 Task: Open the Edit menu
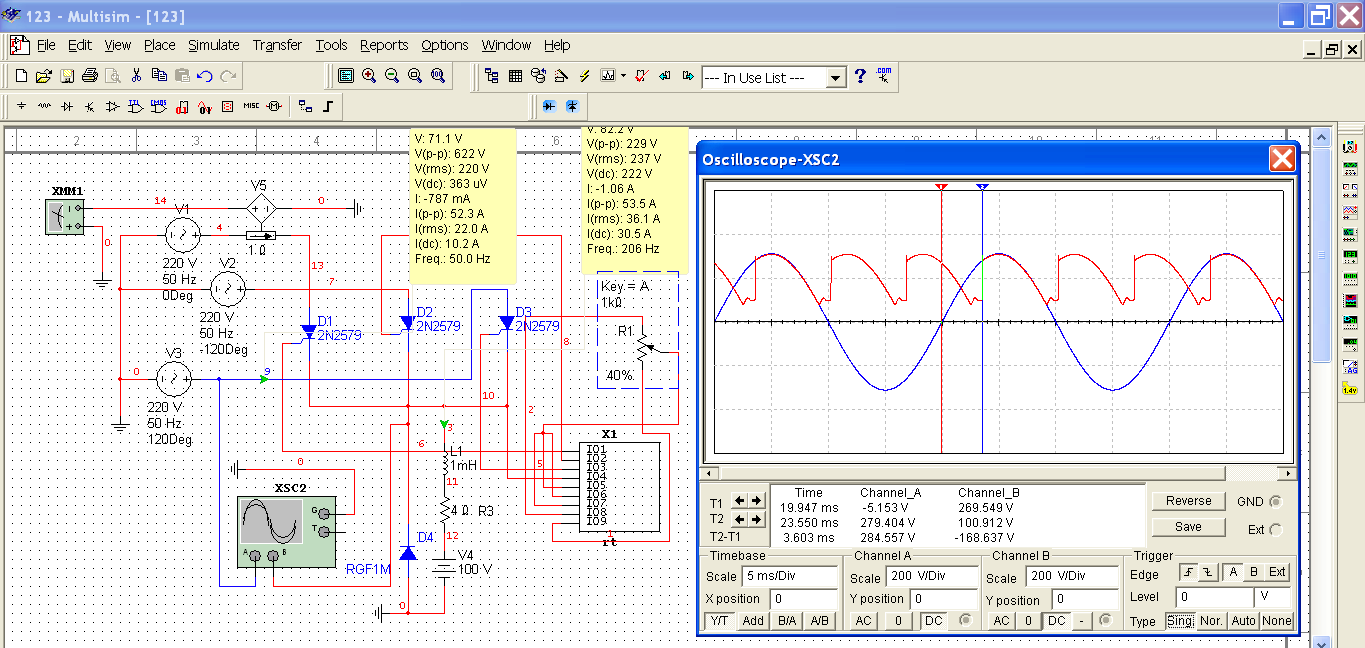(x=80, y=45)
